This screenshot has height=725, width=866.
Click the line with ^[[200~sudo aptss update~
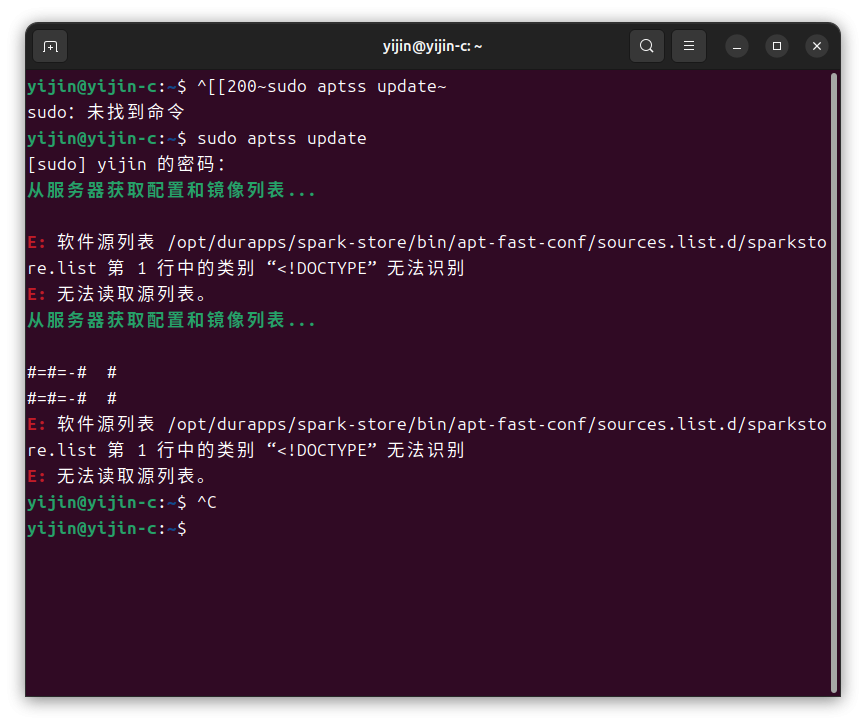coord(237,87)
